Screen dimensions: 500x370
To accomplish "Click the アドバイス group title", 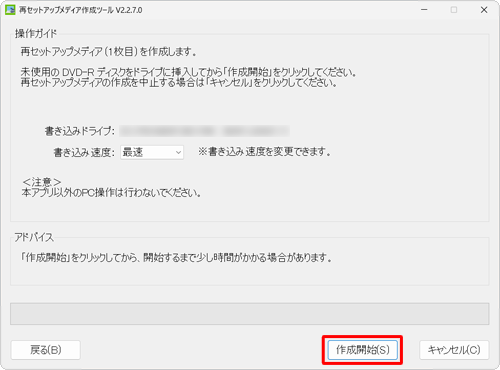I will tap(34, 237).
